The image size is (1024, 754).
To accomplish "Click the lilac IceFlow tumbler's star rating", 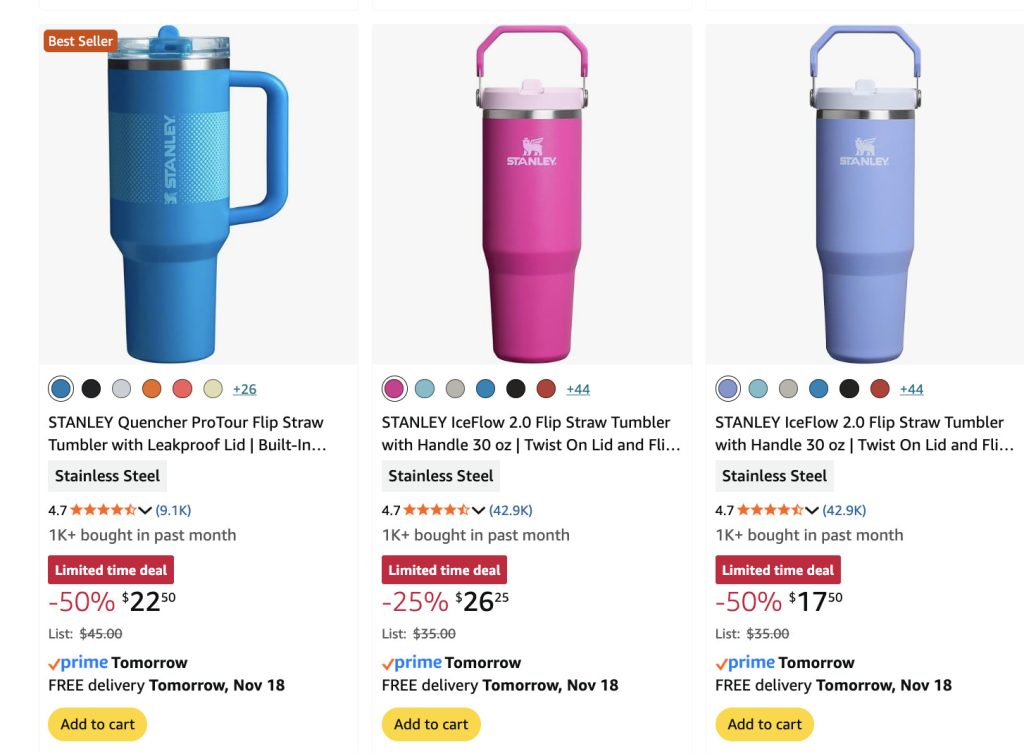I will 770,510.
